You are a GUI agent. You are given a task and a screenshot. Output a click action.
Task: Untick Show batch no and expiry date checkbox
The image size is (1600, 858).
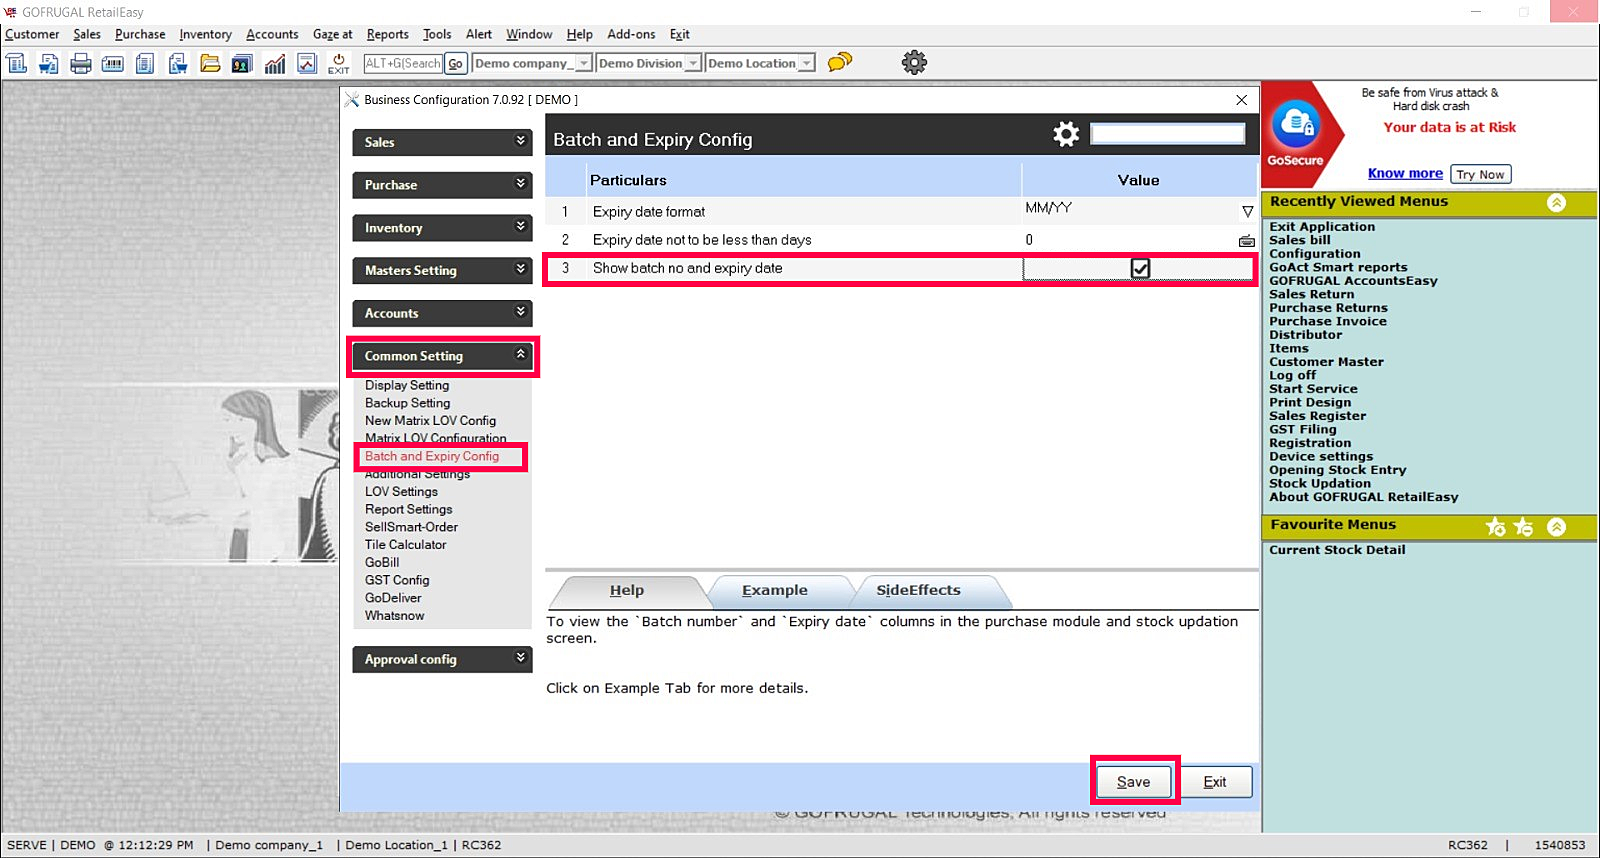[x=1140, y=268]
